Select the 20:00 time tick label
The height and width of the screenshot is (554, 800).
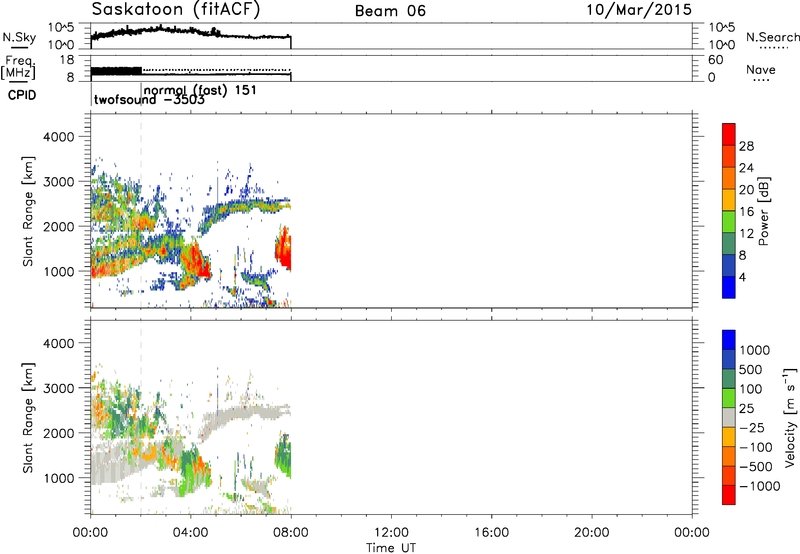(x=591, y=533)
